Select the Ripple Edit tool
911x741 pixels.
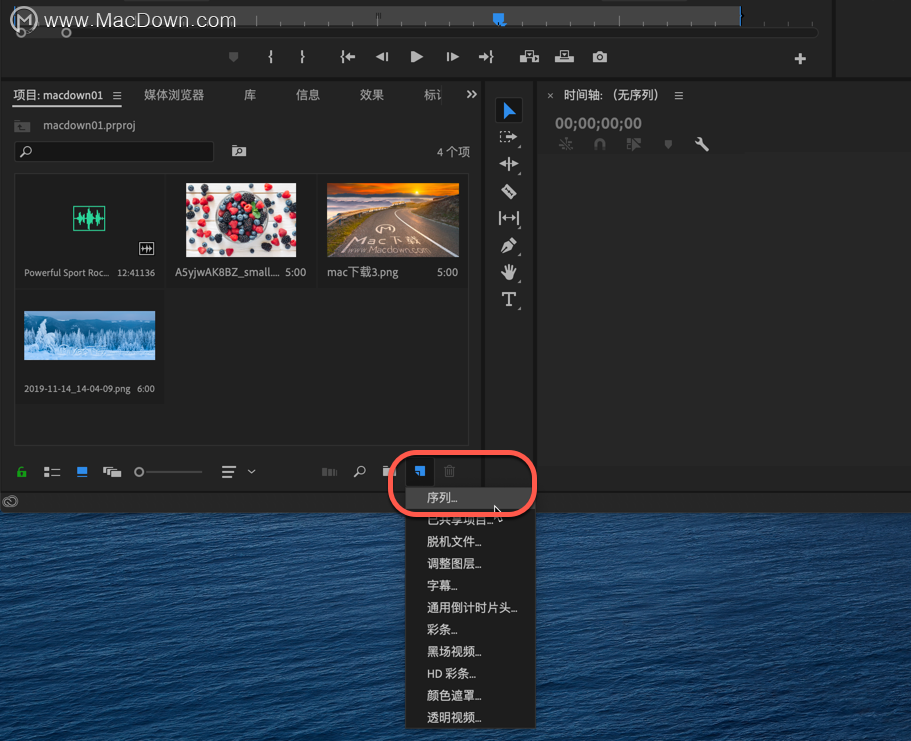click(x=509, y=164)
